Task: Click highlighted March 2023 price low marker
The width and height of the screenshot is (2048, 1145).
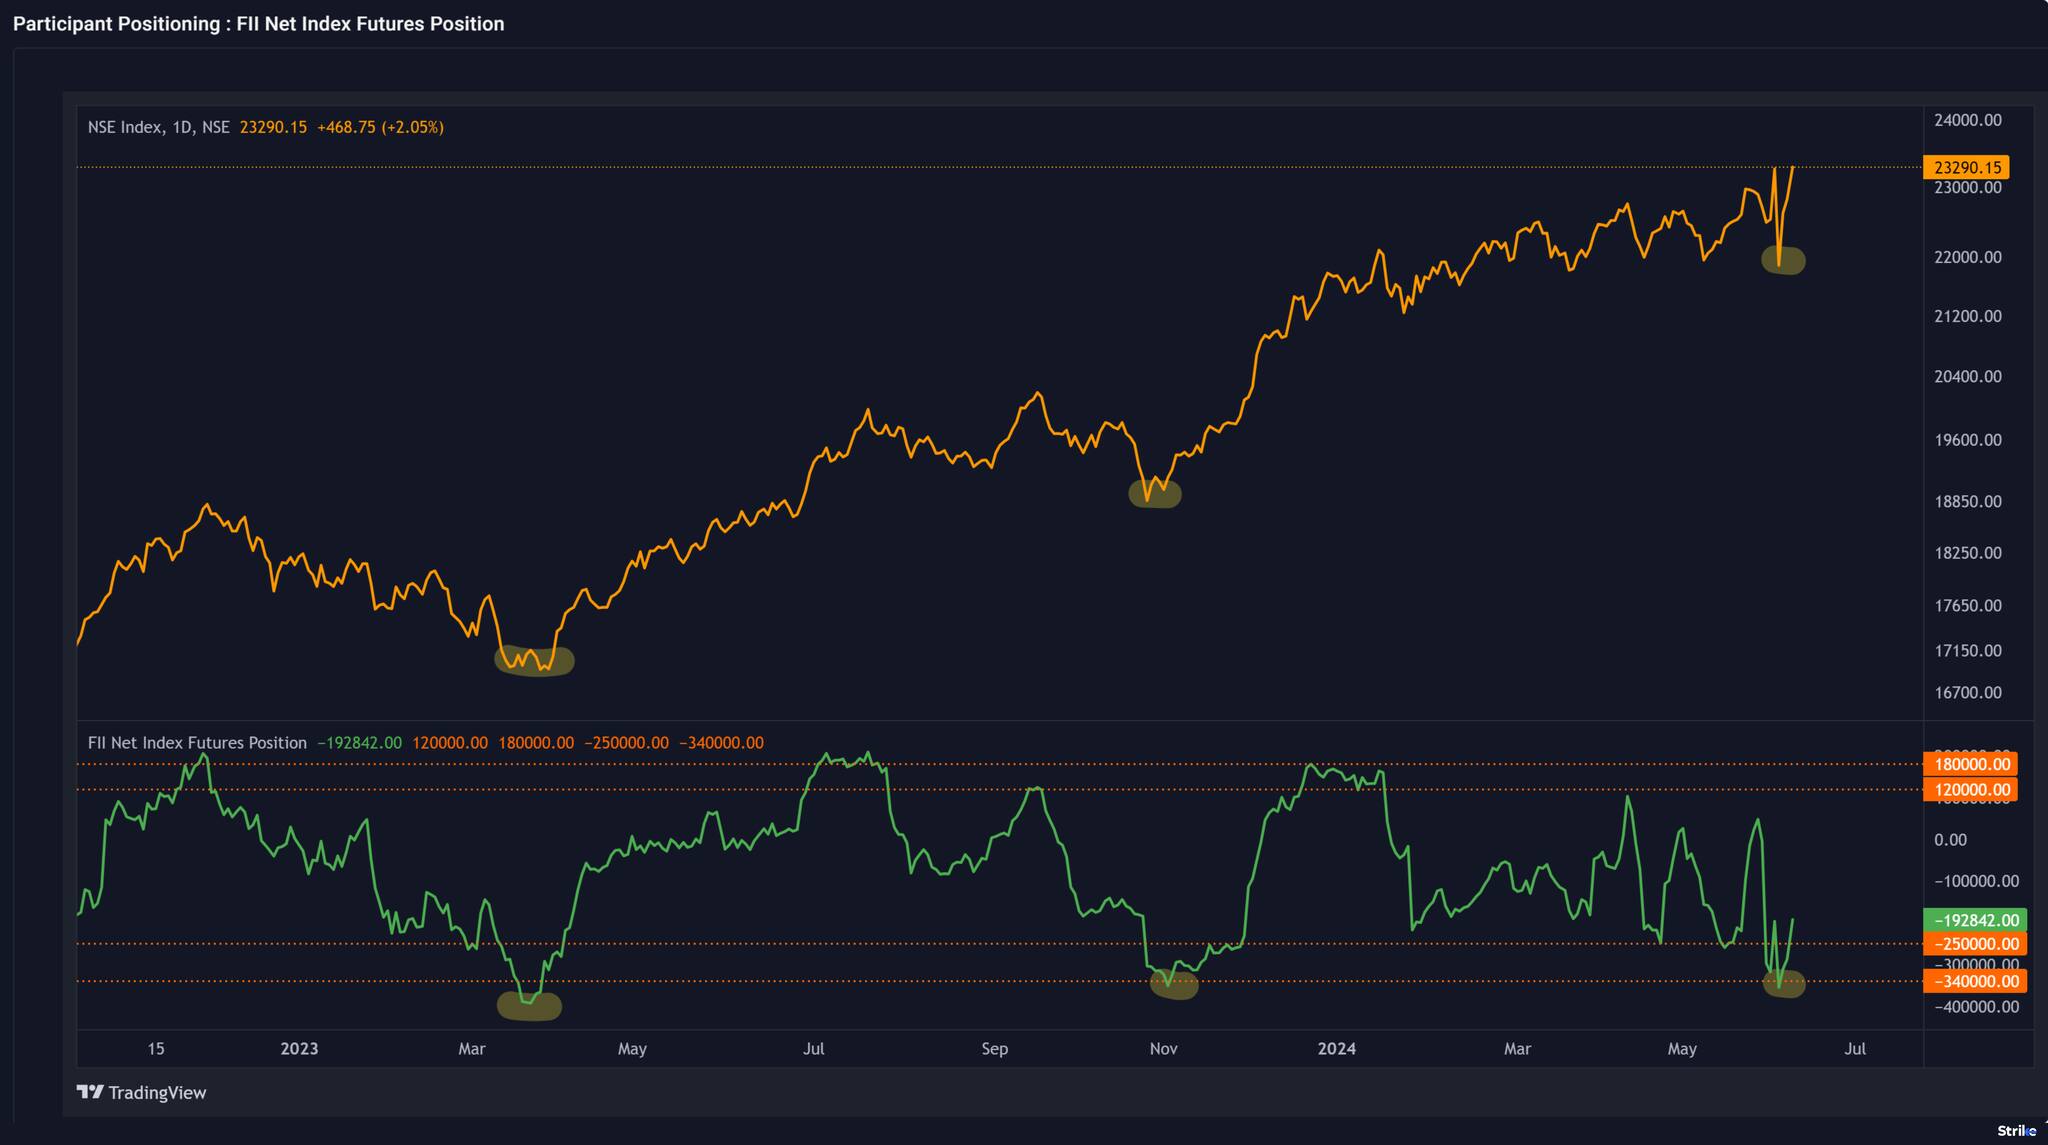Action: tap(535, 661)
